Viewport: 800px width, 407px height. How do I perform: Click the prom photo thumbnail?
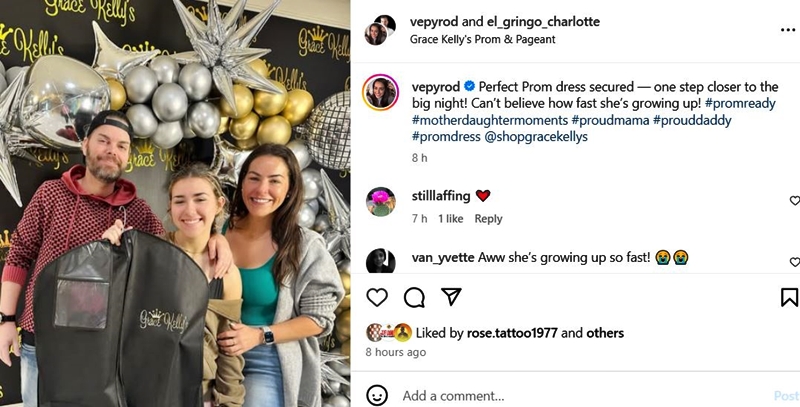pos(175,203)
